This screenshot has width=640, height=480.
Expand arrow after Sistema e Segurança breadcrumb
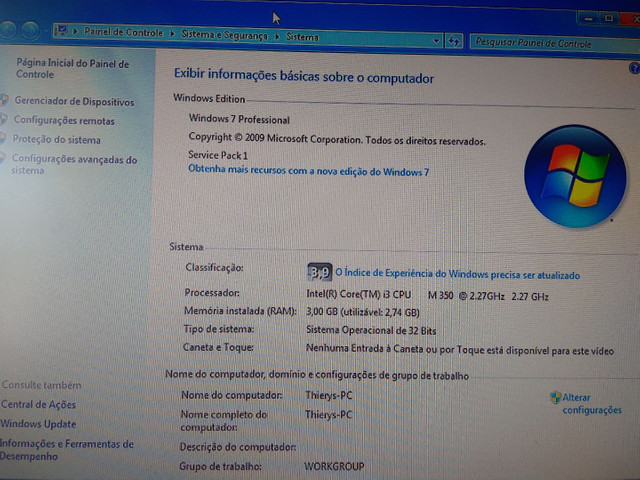[x=277, y=36]
